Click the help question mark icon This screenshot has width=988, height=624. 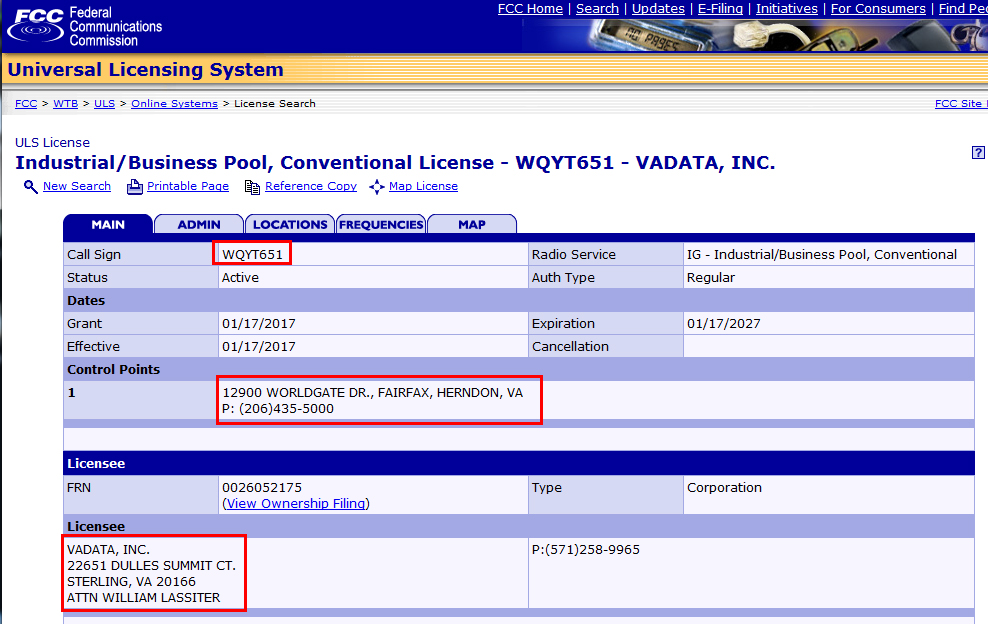pos(978,153)
